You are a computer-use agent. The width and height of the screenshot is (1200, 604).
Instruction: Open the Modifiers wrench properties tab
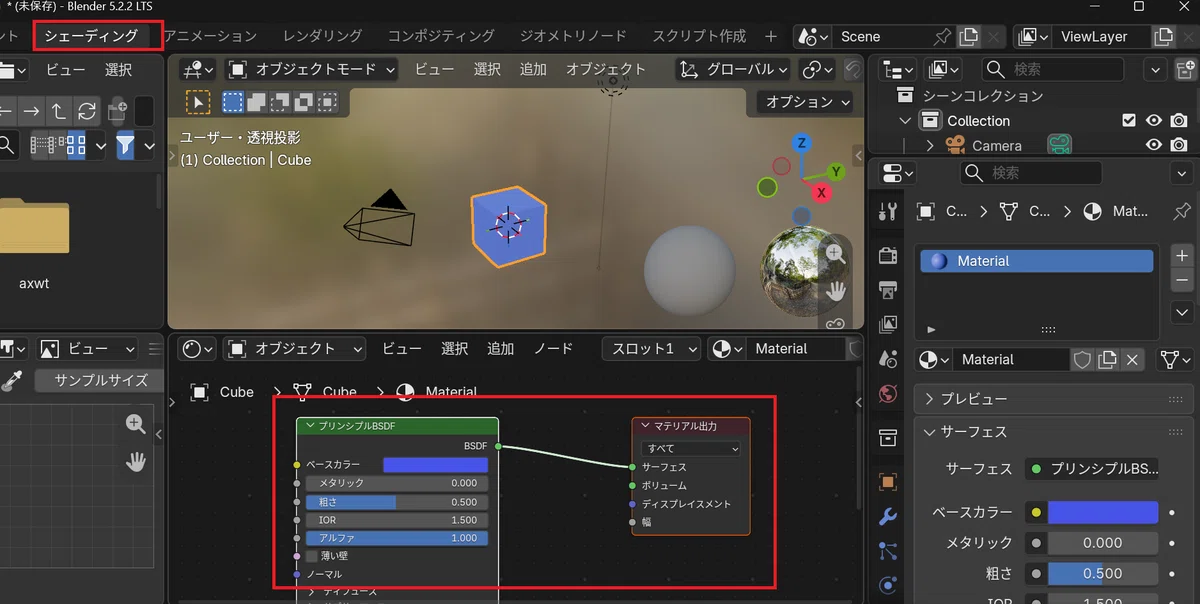coord(888,517)
